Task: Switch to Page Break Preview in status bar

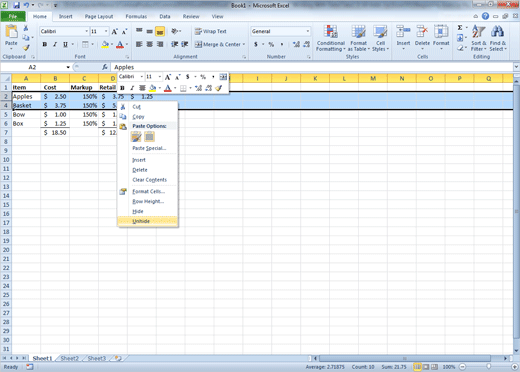Action: [x=435, y=367]
